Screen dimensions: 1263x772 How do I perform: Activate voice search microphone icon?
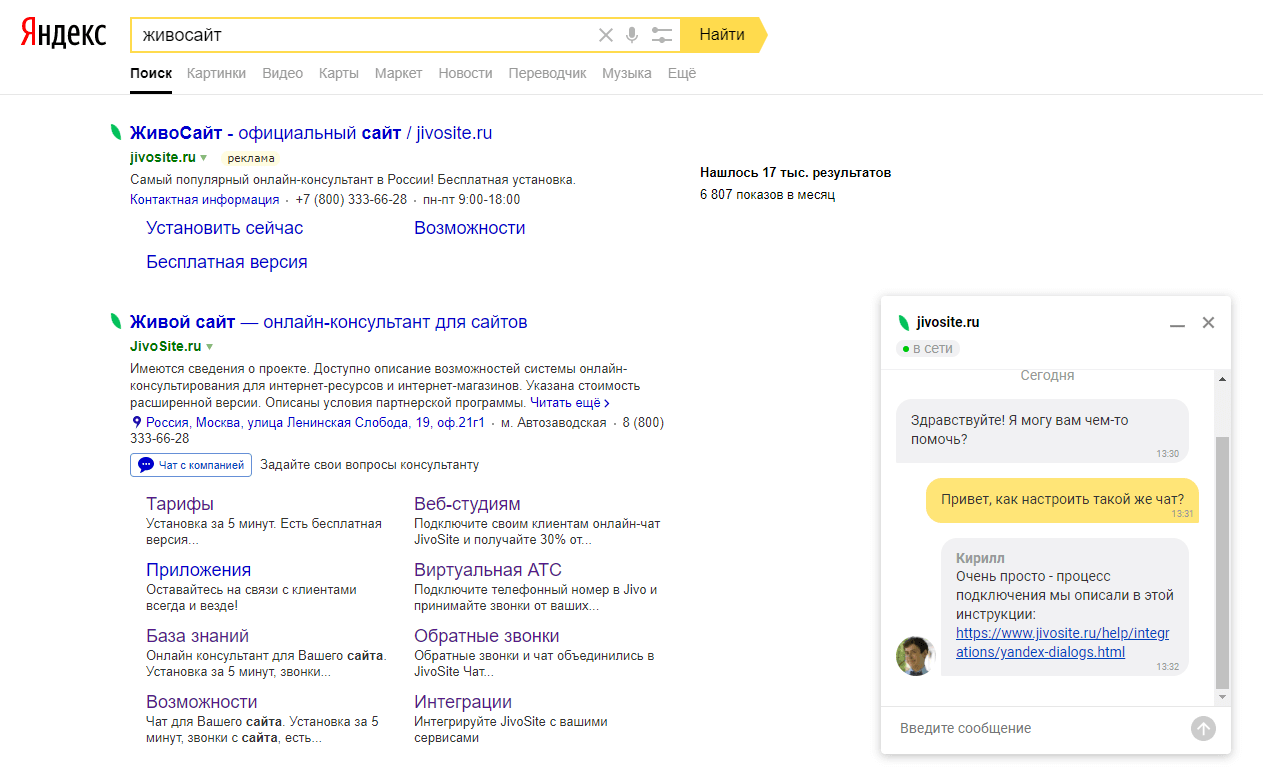[x=632, y=35]
